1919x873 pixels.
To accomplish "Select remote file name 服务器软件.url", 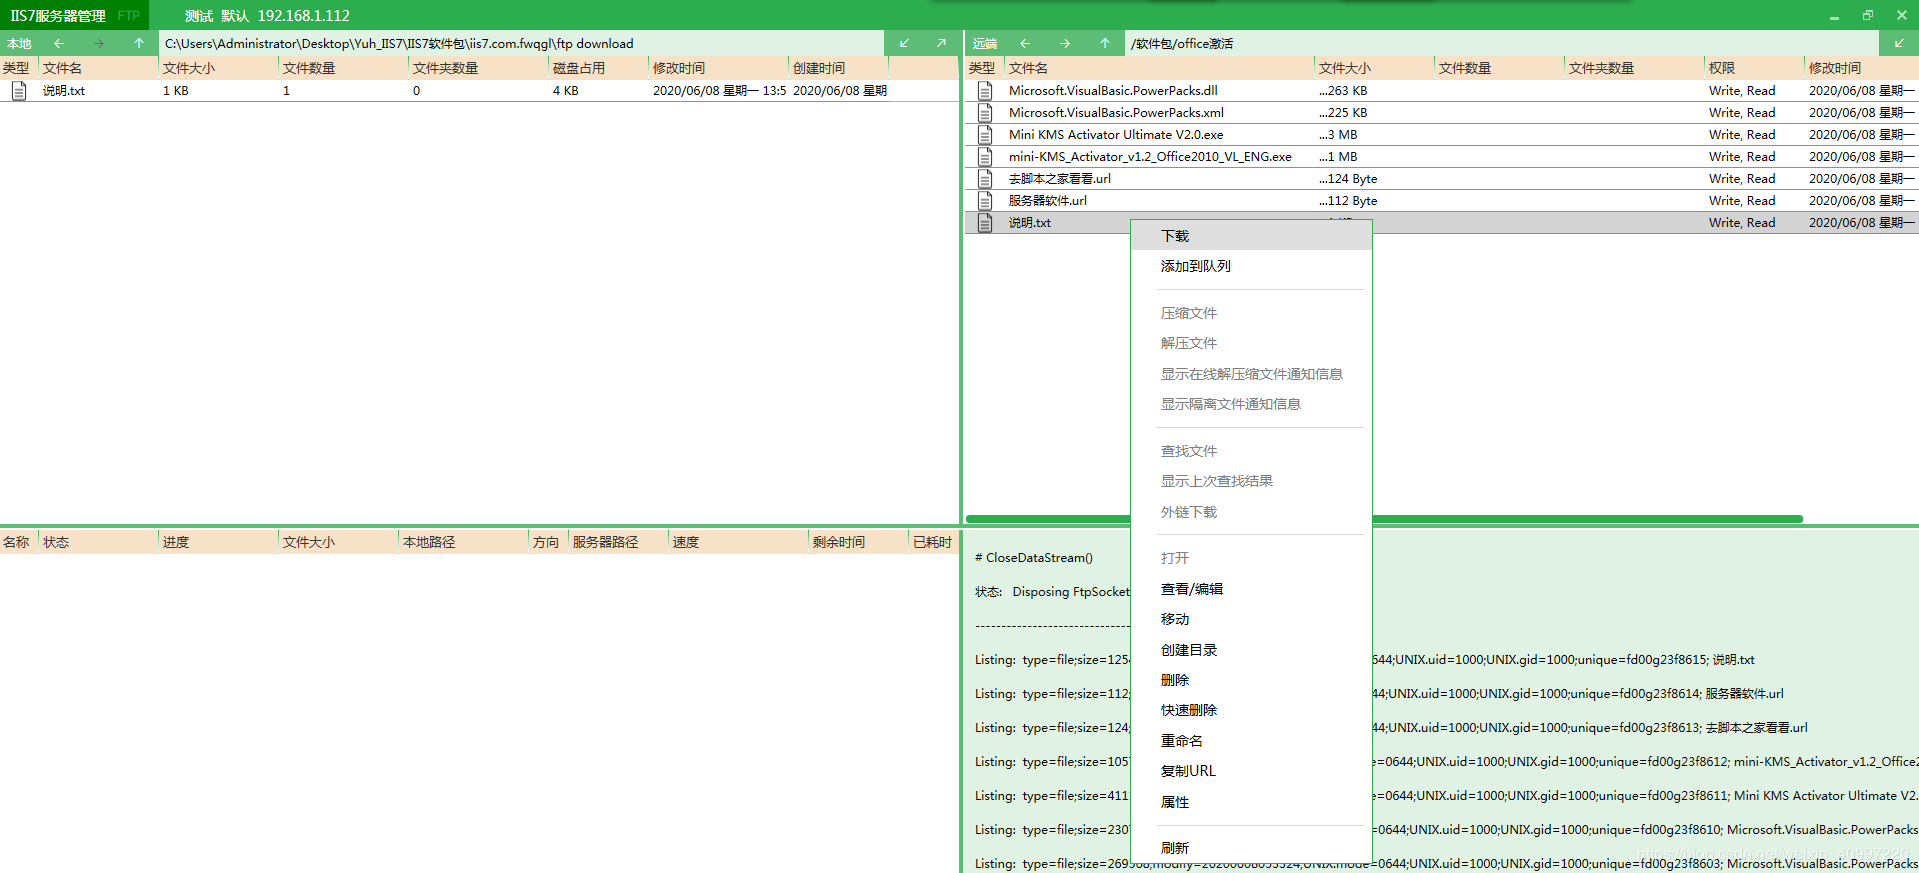I will (1048, 200).
